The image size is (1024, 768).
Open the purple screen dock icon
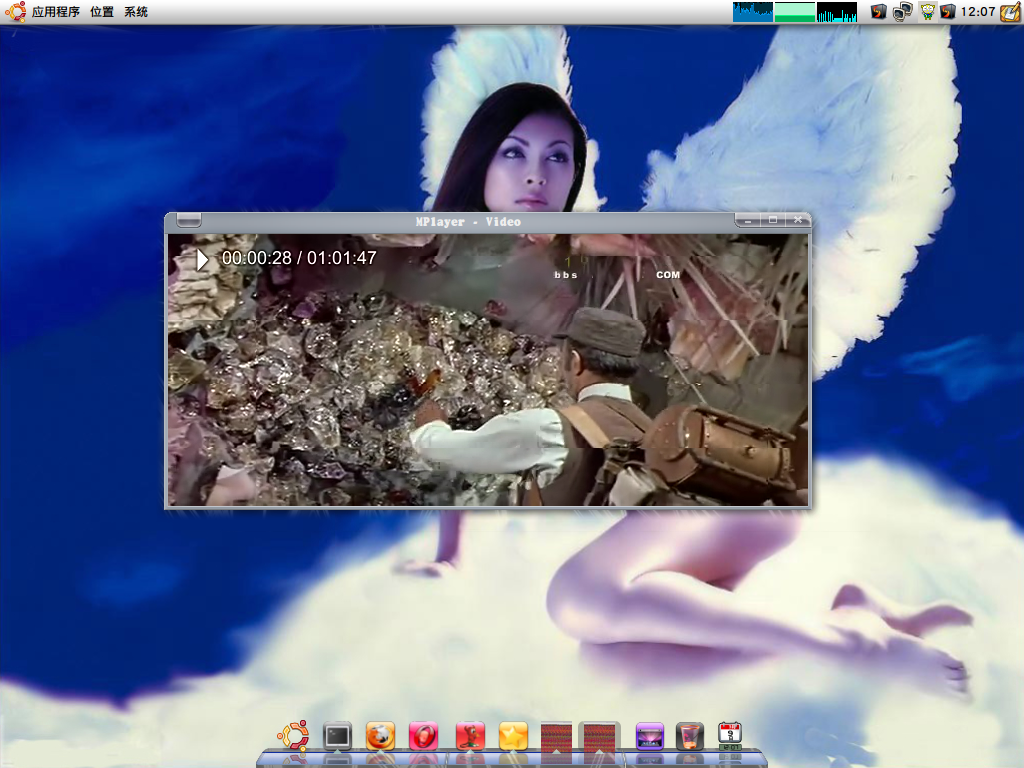(650, 737)
